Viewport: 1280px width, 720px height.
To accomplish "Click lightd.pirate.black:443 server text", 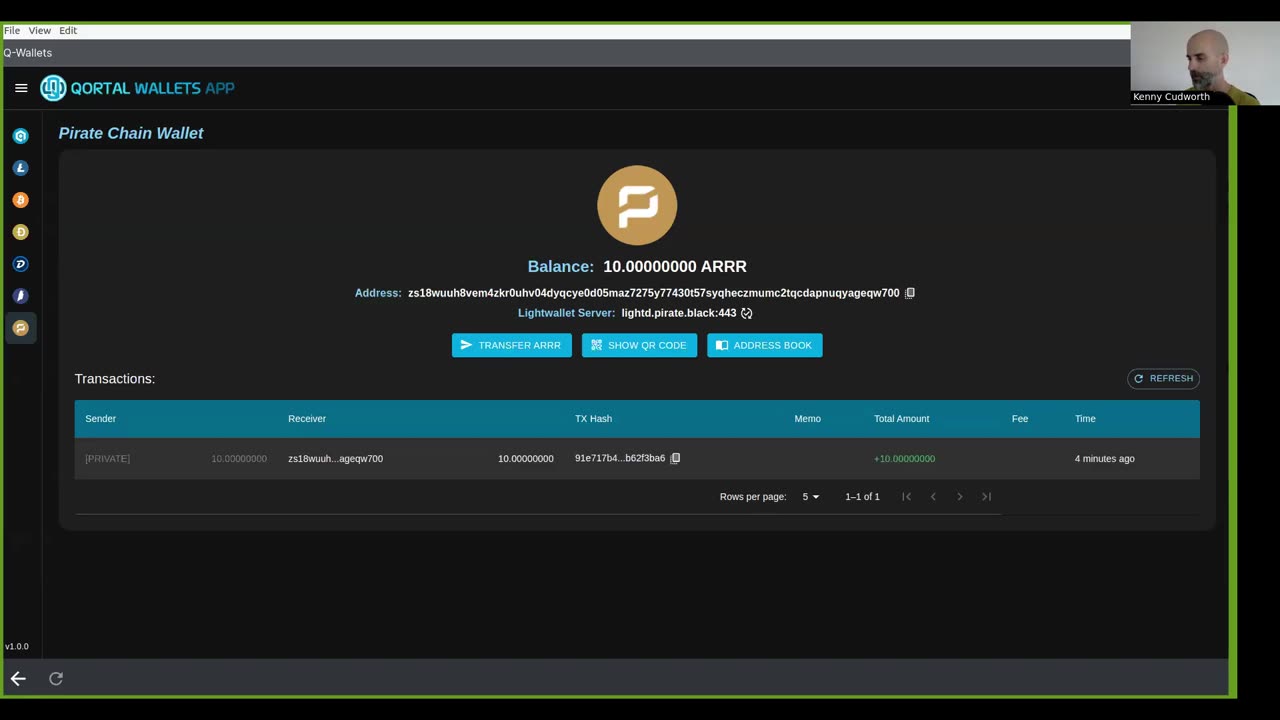I will point(678,313).
